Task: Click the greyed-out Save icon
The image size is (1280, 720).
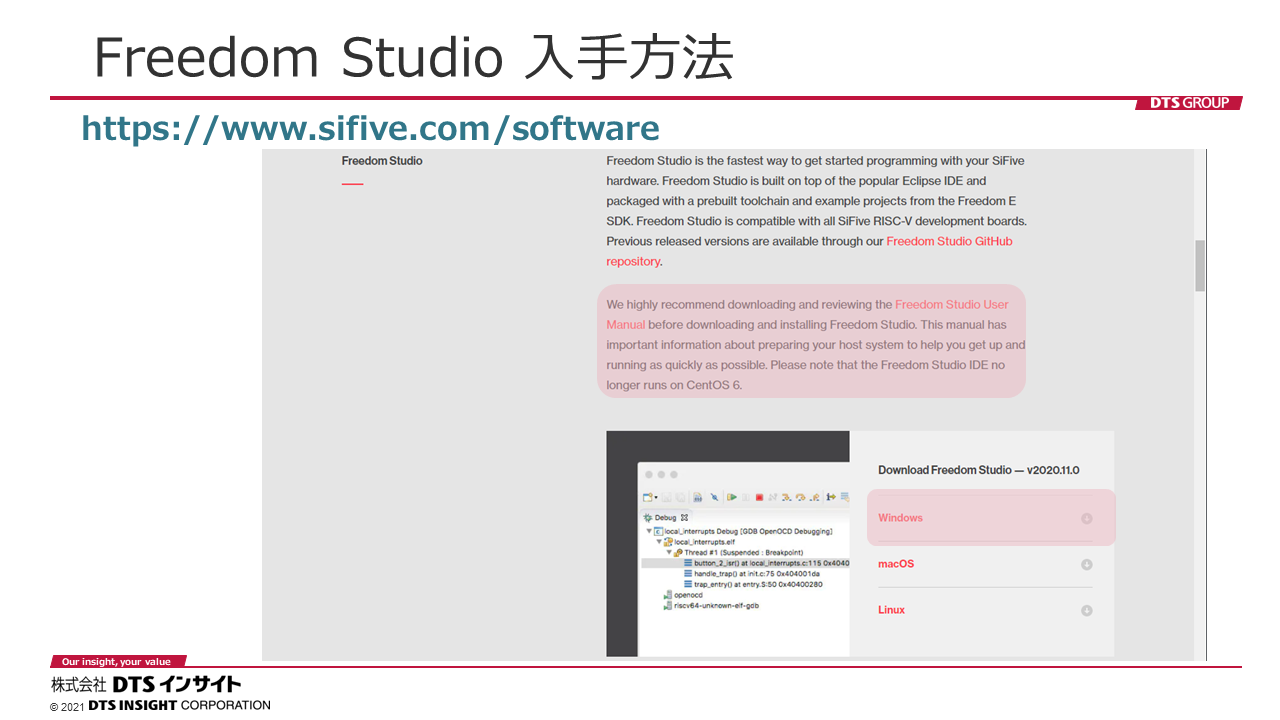Action: pos(666,497)
